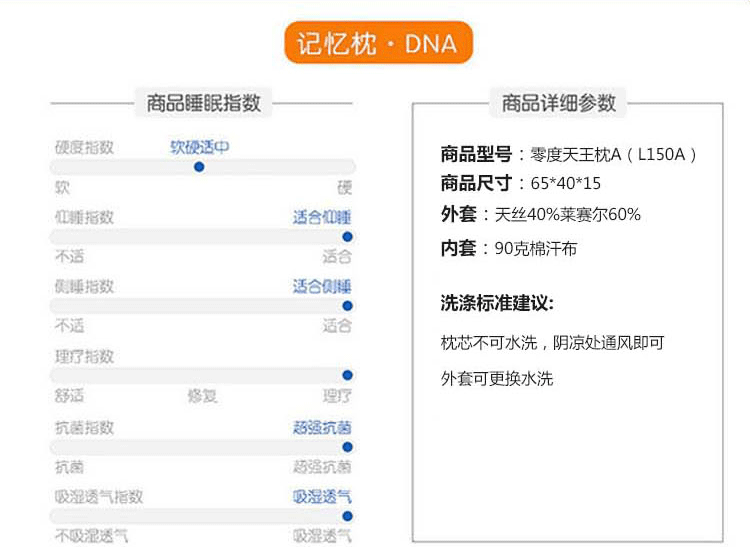Click the 软 end label of hardness slider
Image resolution: width=750 pixels, height=547 pixels.
(62, 187)
